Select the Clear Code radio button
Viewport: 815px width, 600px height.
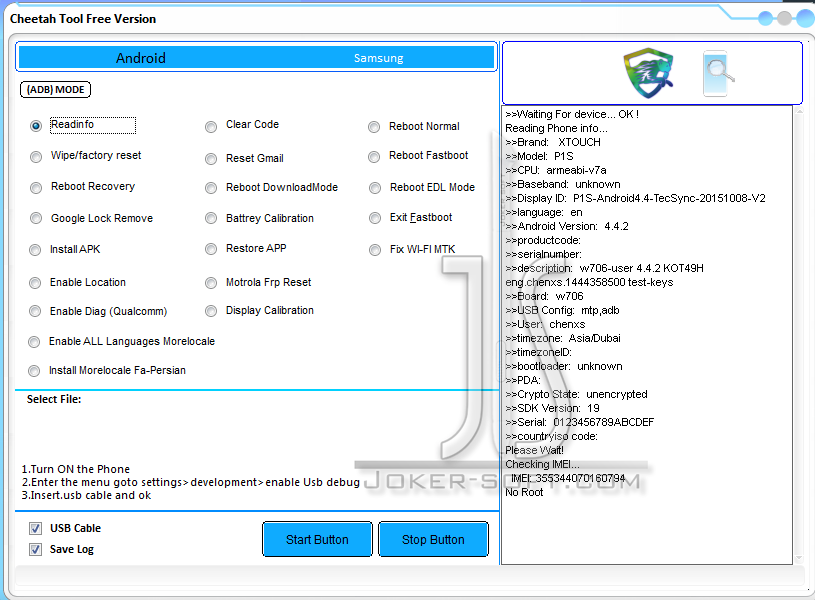click(211, 127)
